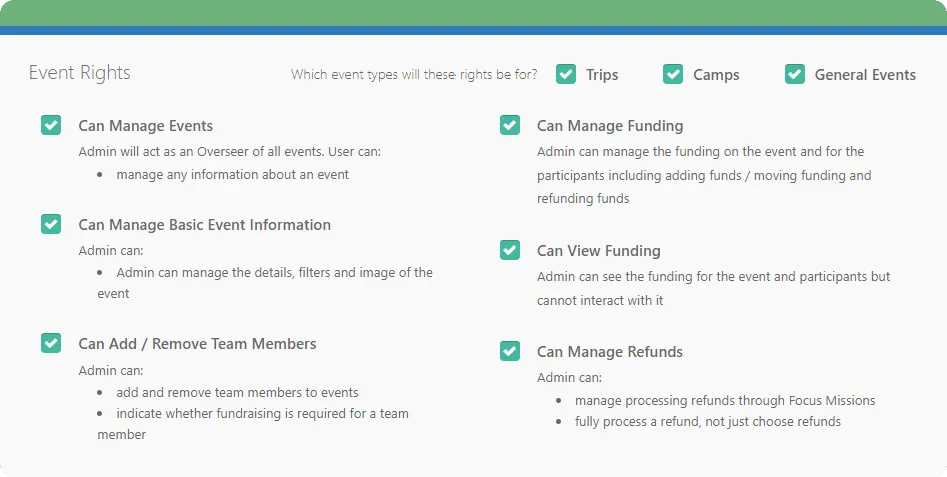Click the Can Manage Funding title
Screen dimensions: 947x477
point(610,126)
